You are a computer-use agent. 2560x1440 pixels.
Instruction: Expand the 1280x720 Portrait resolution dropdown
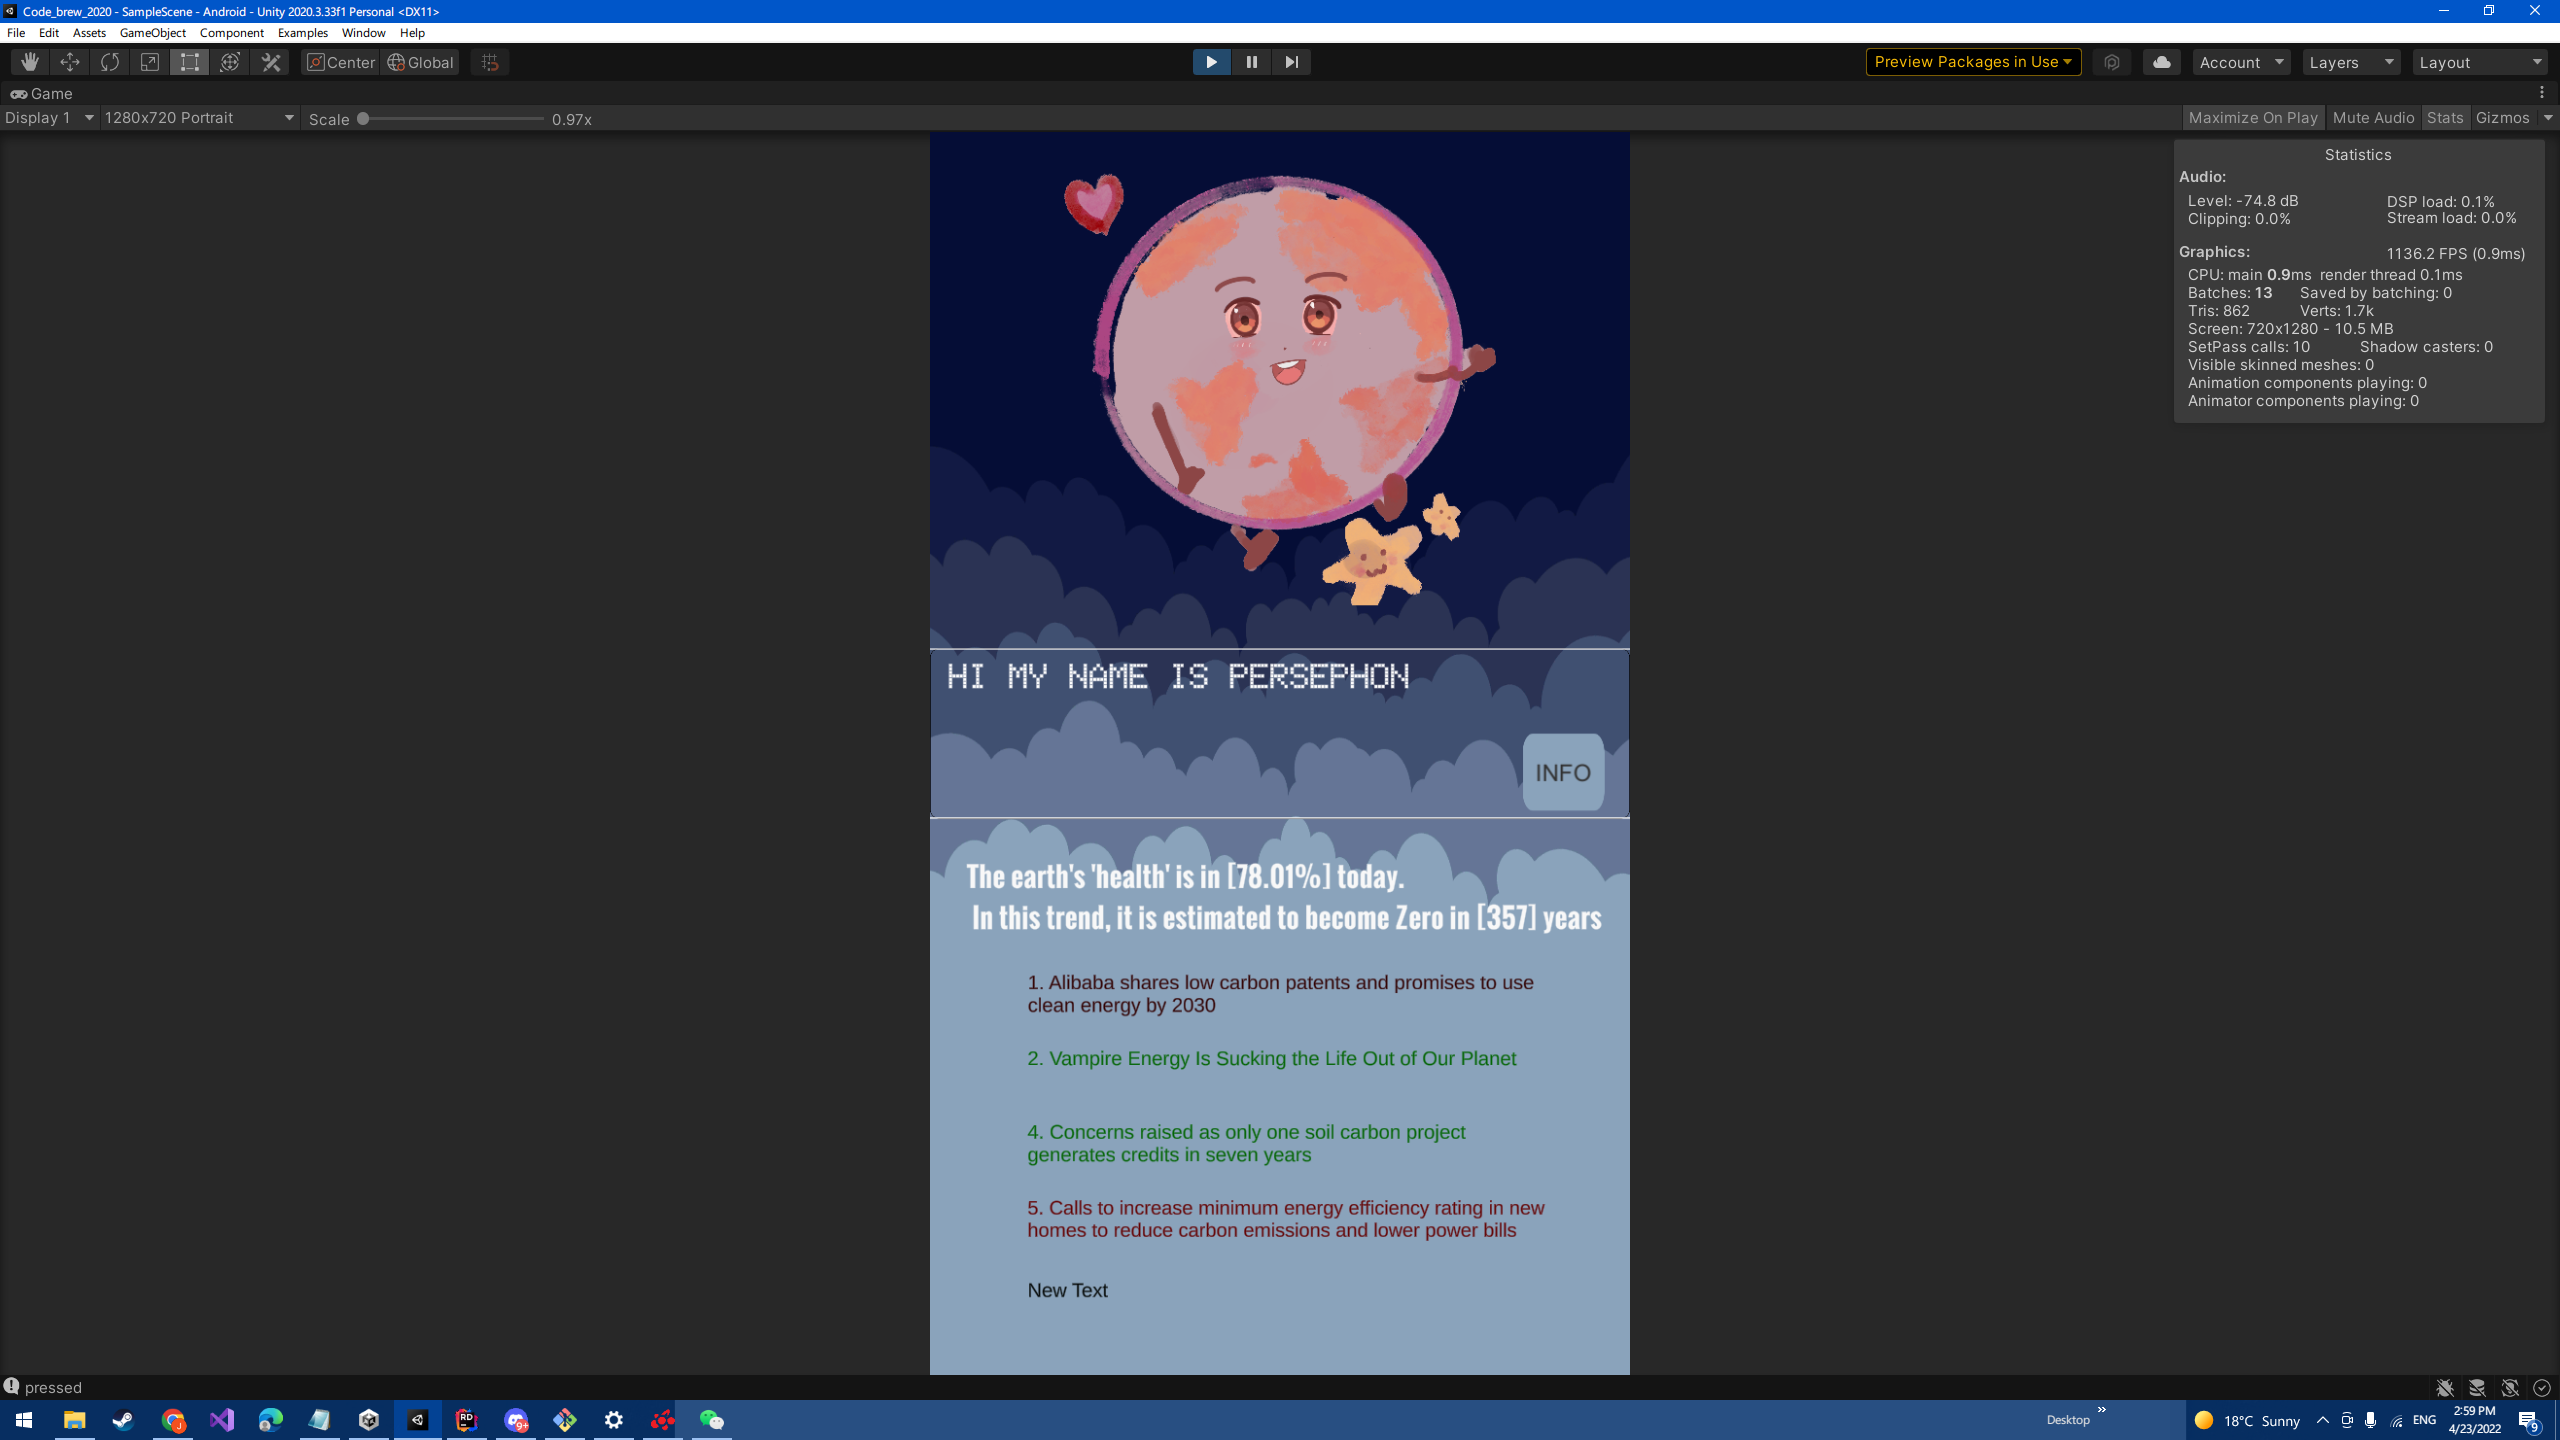pyautogui.click(x=200, y=118)
